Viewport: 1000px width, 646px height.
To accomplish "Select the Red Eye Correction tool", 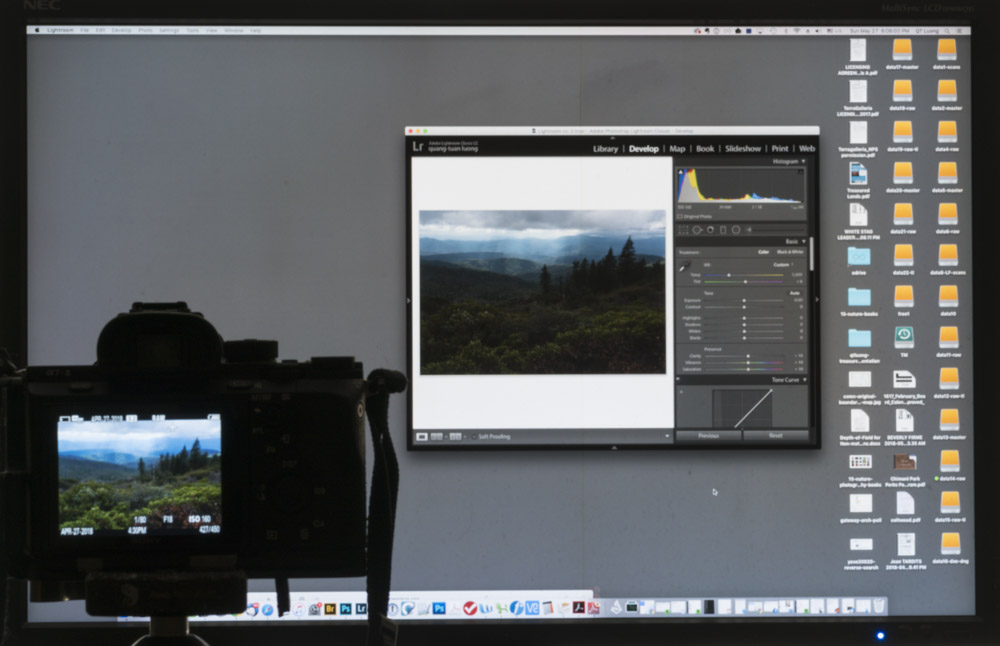I will [x=710, y=230].
